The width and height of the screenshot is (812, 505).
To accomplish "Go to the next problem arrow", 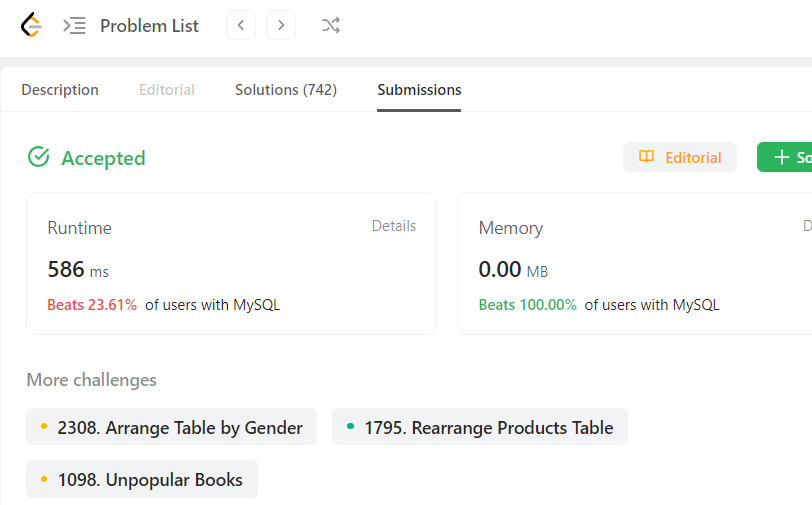I will [x=281, y=25].
